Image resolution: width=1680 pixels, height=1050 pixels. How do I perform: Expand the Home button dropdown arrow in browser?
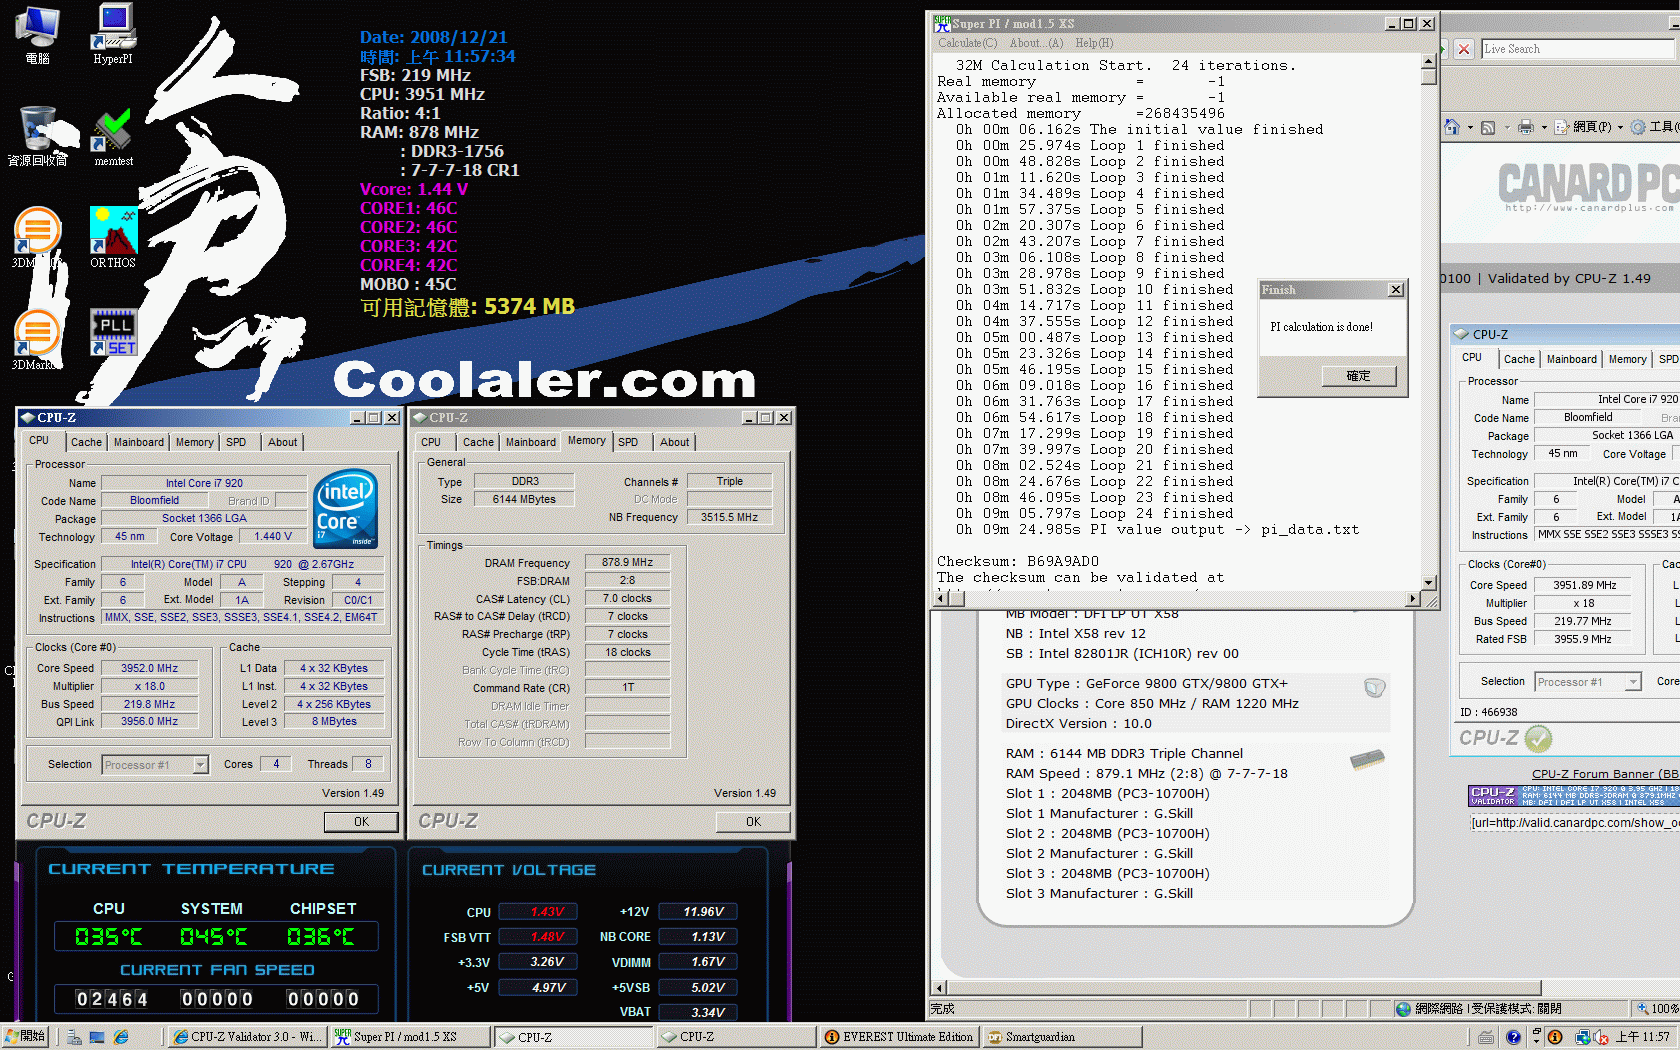1470,127
